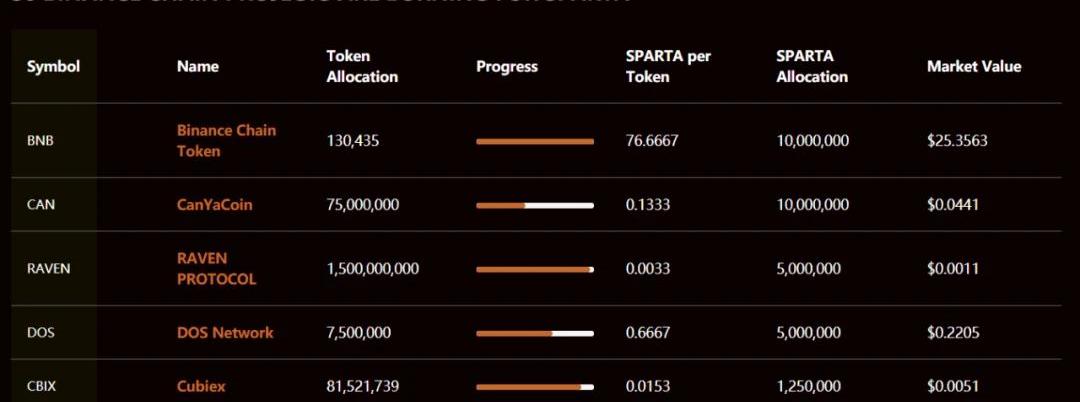This screenshot has width=1080, height=402.
Task: Click the Cubiex progress bar
Action: point(535,387)
